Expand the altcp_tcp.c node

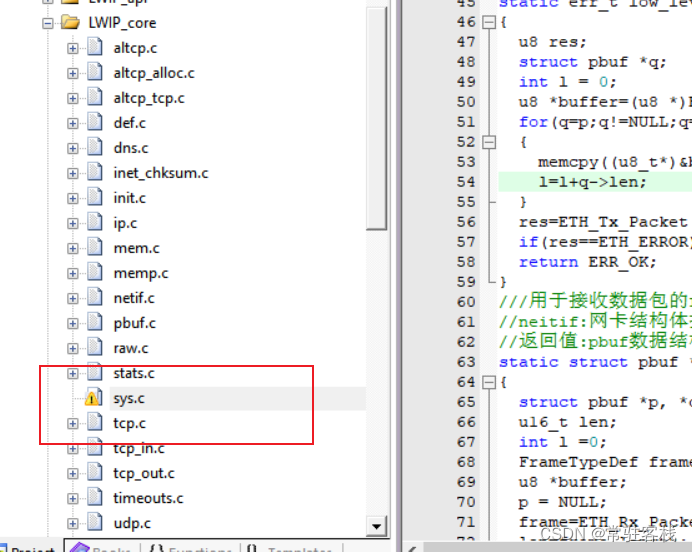coord(73,98)
